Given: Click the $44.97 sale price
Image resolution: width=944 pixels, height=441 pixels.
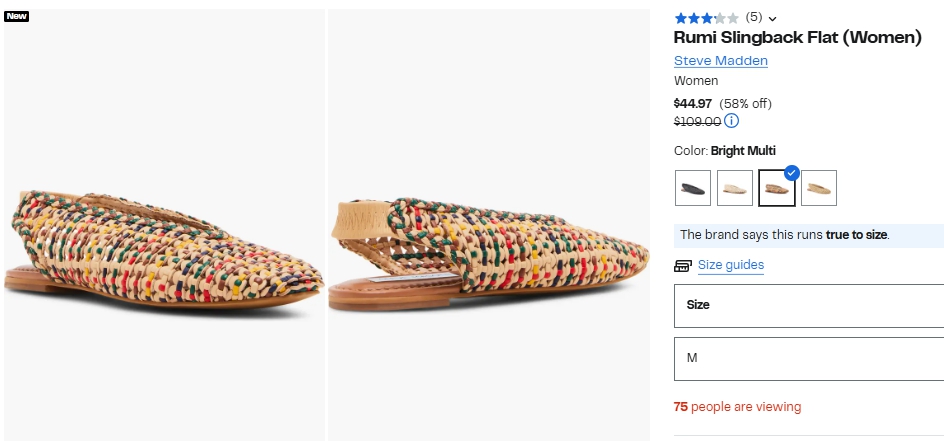Looking at the screenshot, I should [x=692, y=103].
